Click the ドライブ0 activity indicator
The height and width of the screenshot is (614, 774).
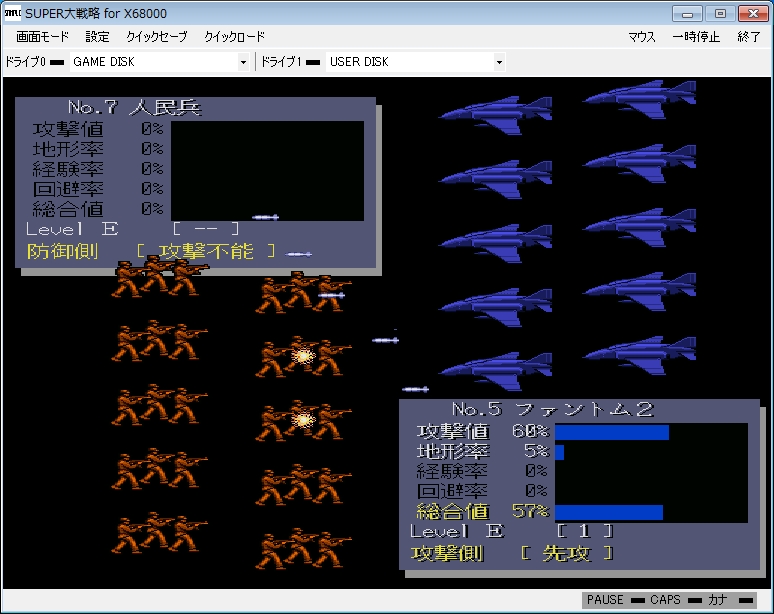57,62
